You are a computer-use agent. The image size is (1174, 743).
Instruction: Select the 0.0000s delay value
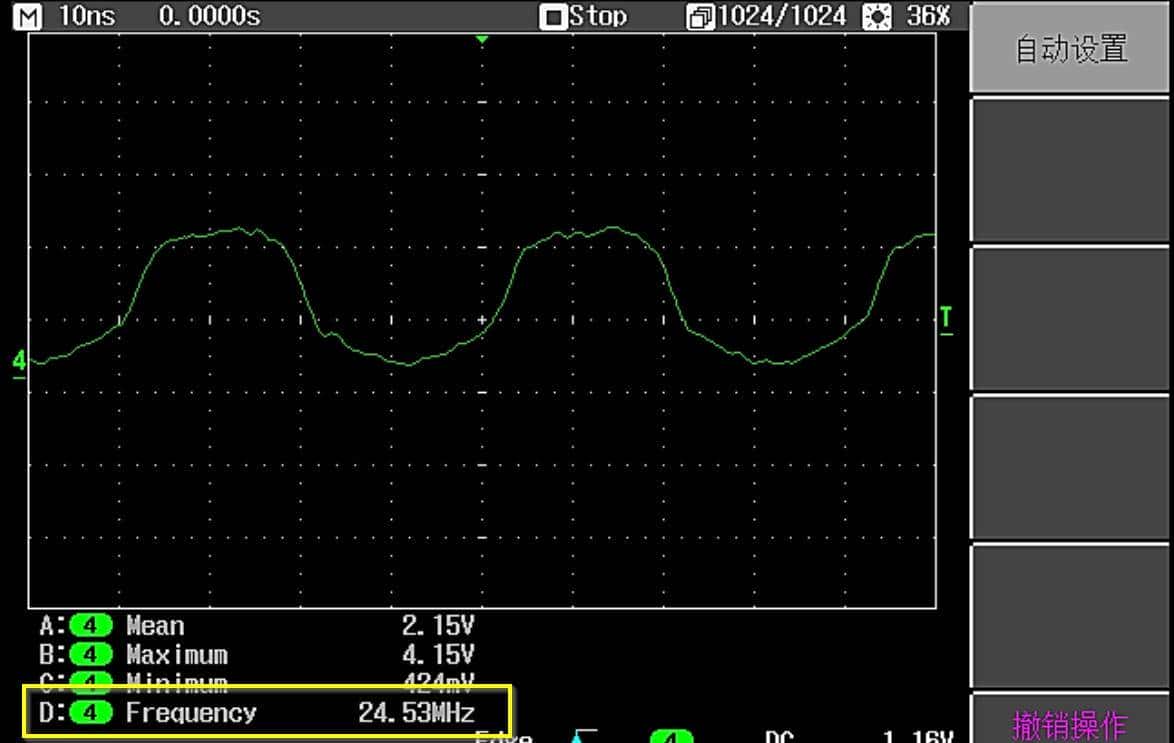tap(209, 16)
